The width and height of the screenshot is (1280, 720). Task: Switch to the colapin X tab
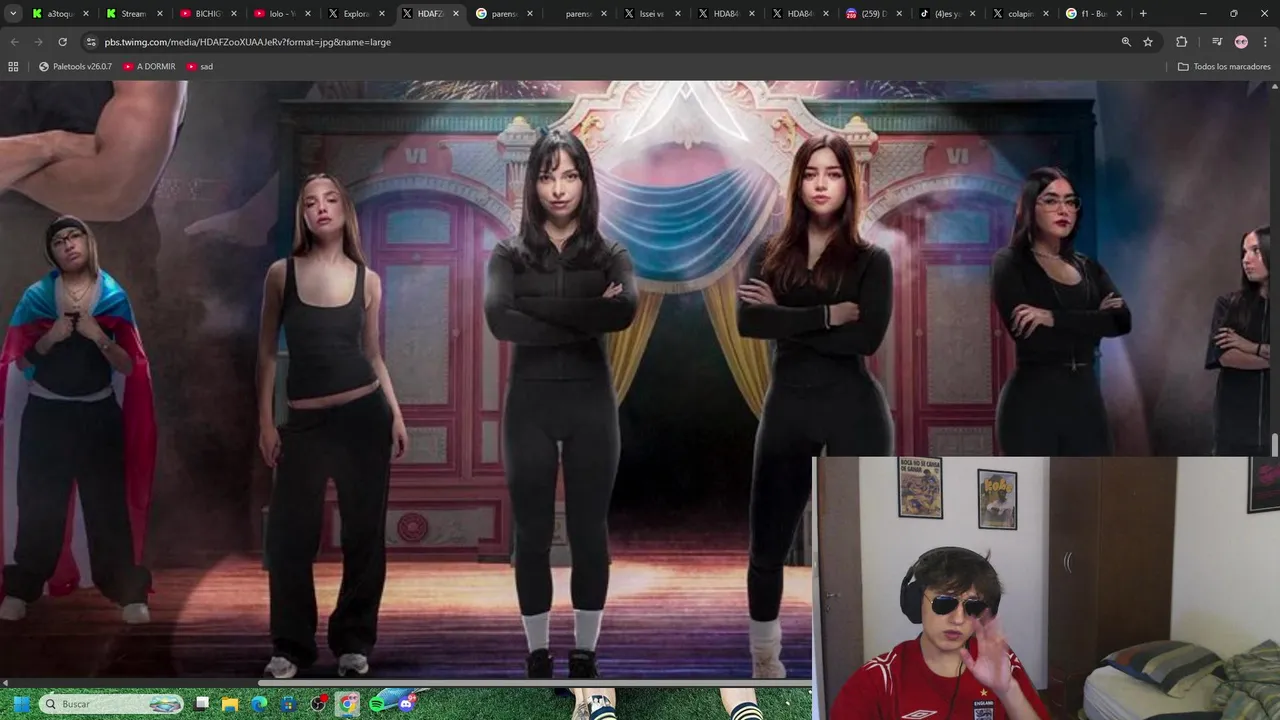(1020, 14)
